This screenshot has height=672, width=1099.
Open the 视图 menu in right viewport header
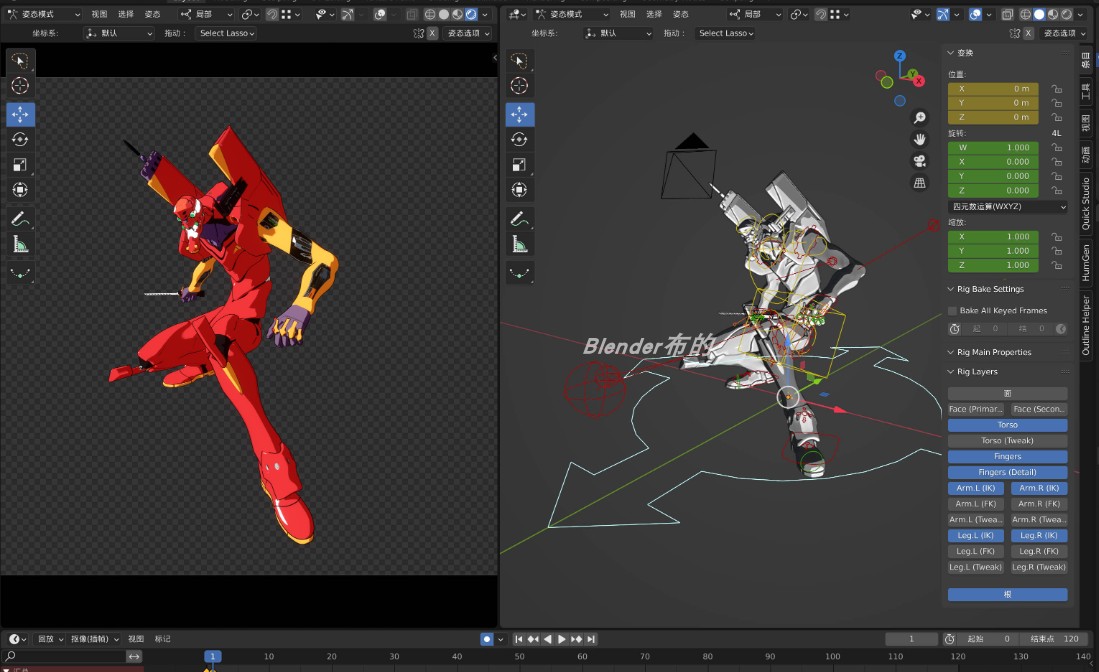coord(627,14)
